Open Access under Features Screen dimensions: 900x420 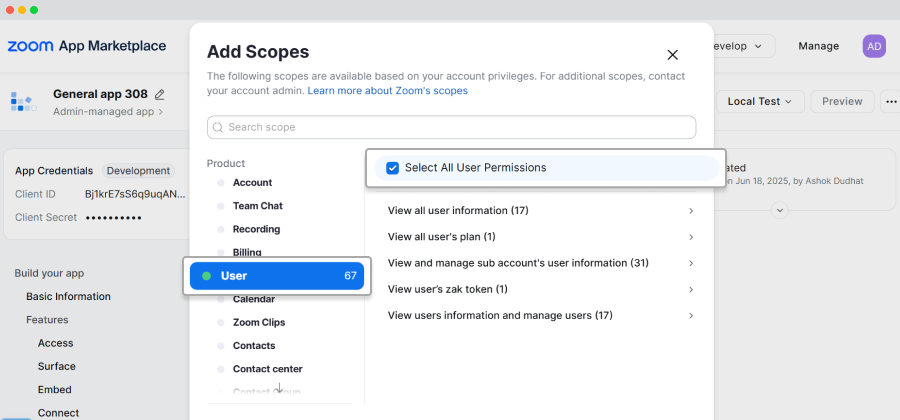[x=56, y=343]
